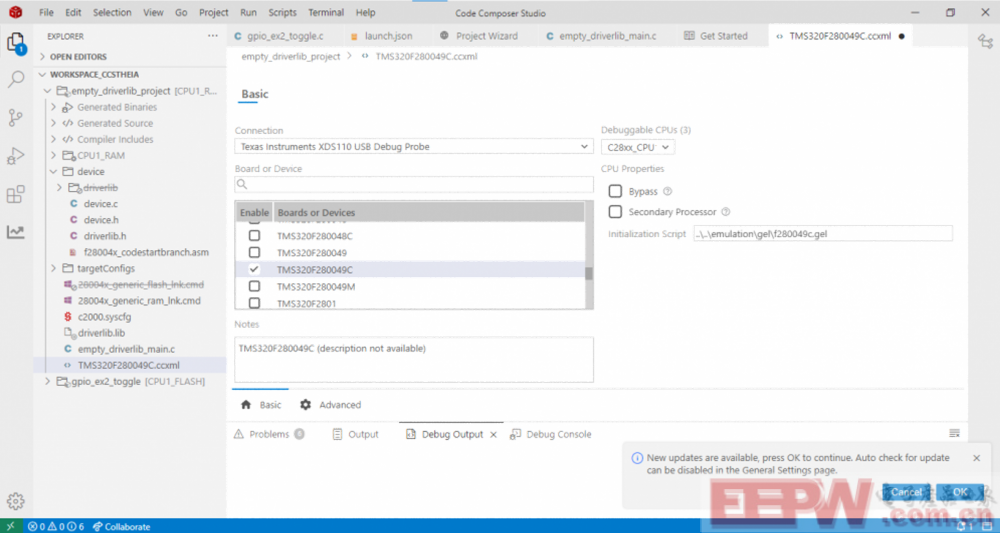This screenshot has width=1000, height=533.
Task: Open the Run and Debug view
Action: pos(16,156)
